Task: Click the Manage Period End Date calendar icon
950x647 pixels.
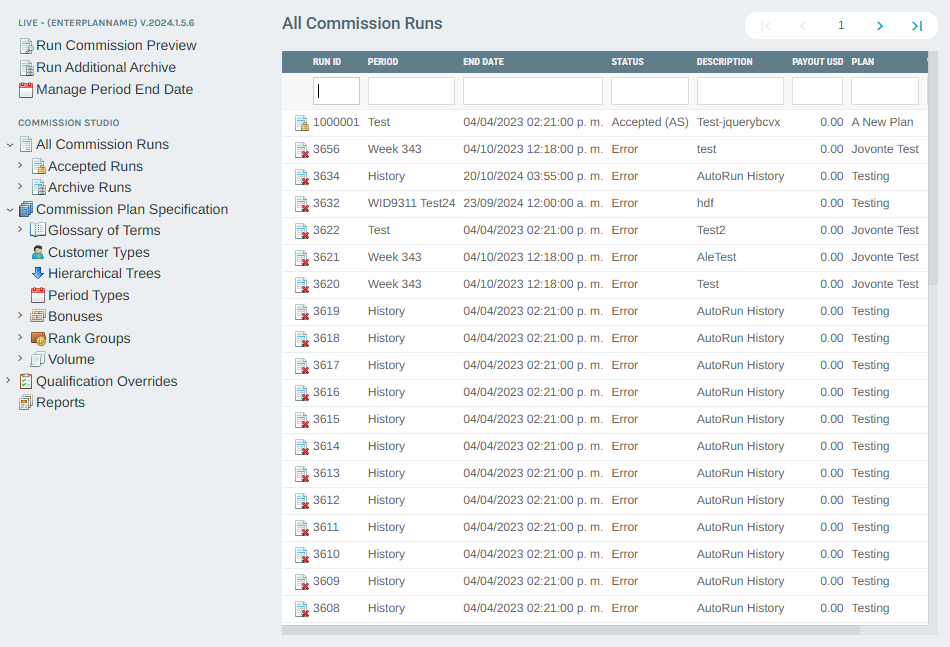Action: point(26,90)
